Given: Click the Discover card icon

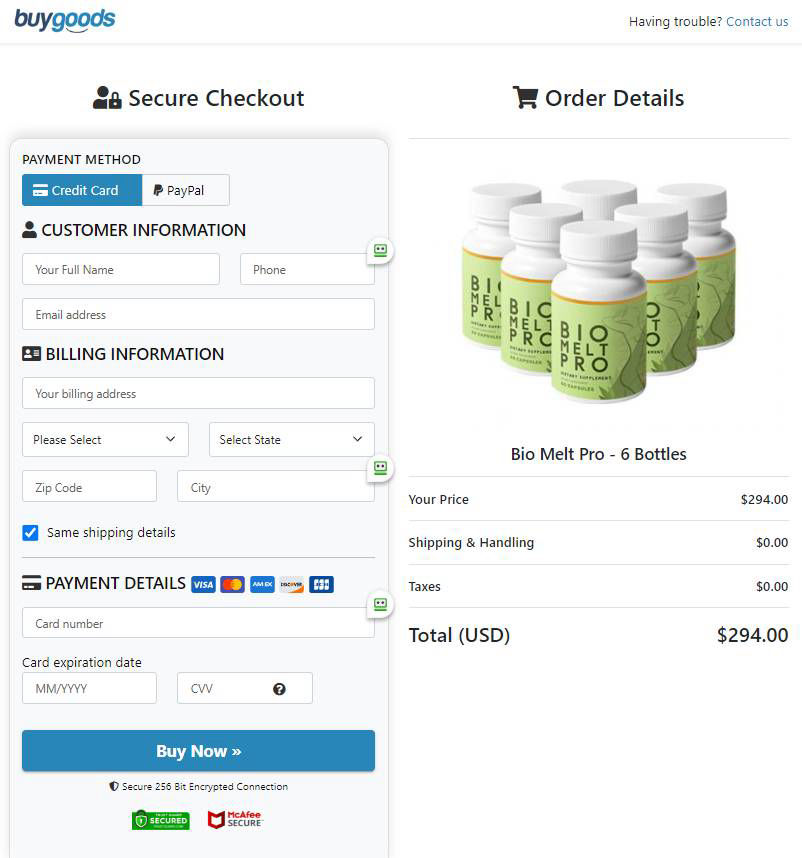Looking at the screenshot, I should coord(291,584).
